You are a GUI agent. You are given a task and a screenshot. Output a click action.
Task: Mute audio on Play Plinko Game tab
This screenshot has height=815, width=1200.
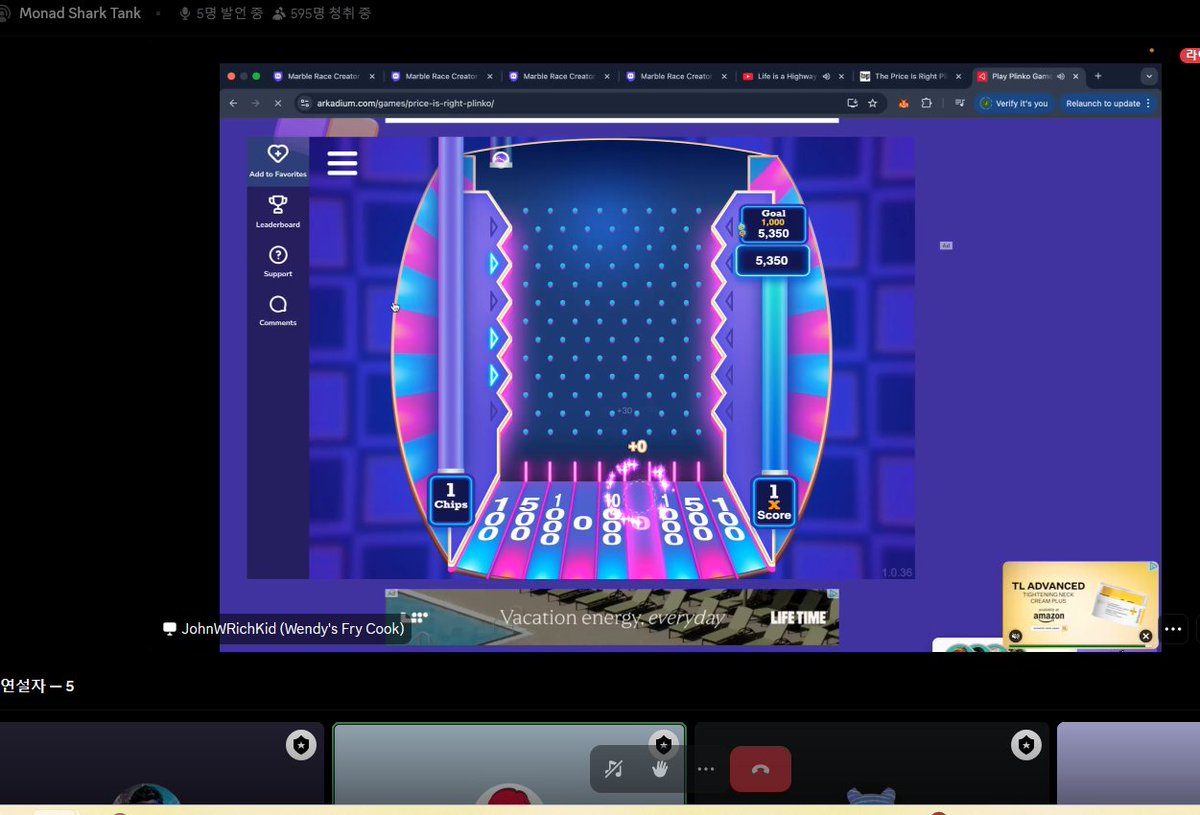pyautogui.click(x=1060, y=76)
